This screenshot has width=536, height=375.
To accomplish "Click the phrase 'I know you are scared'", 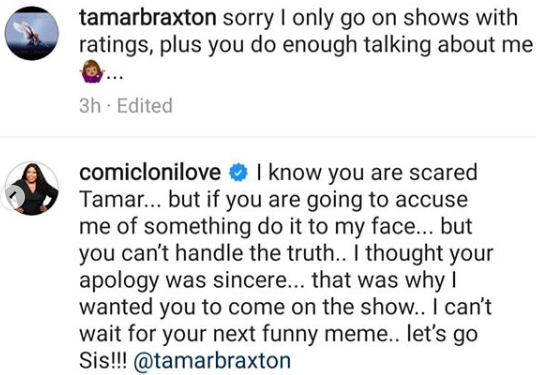I will (x=367, y=173).
